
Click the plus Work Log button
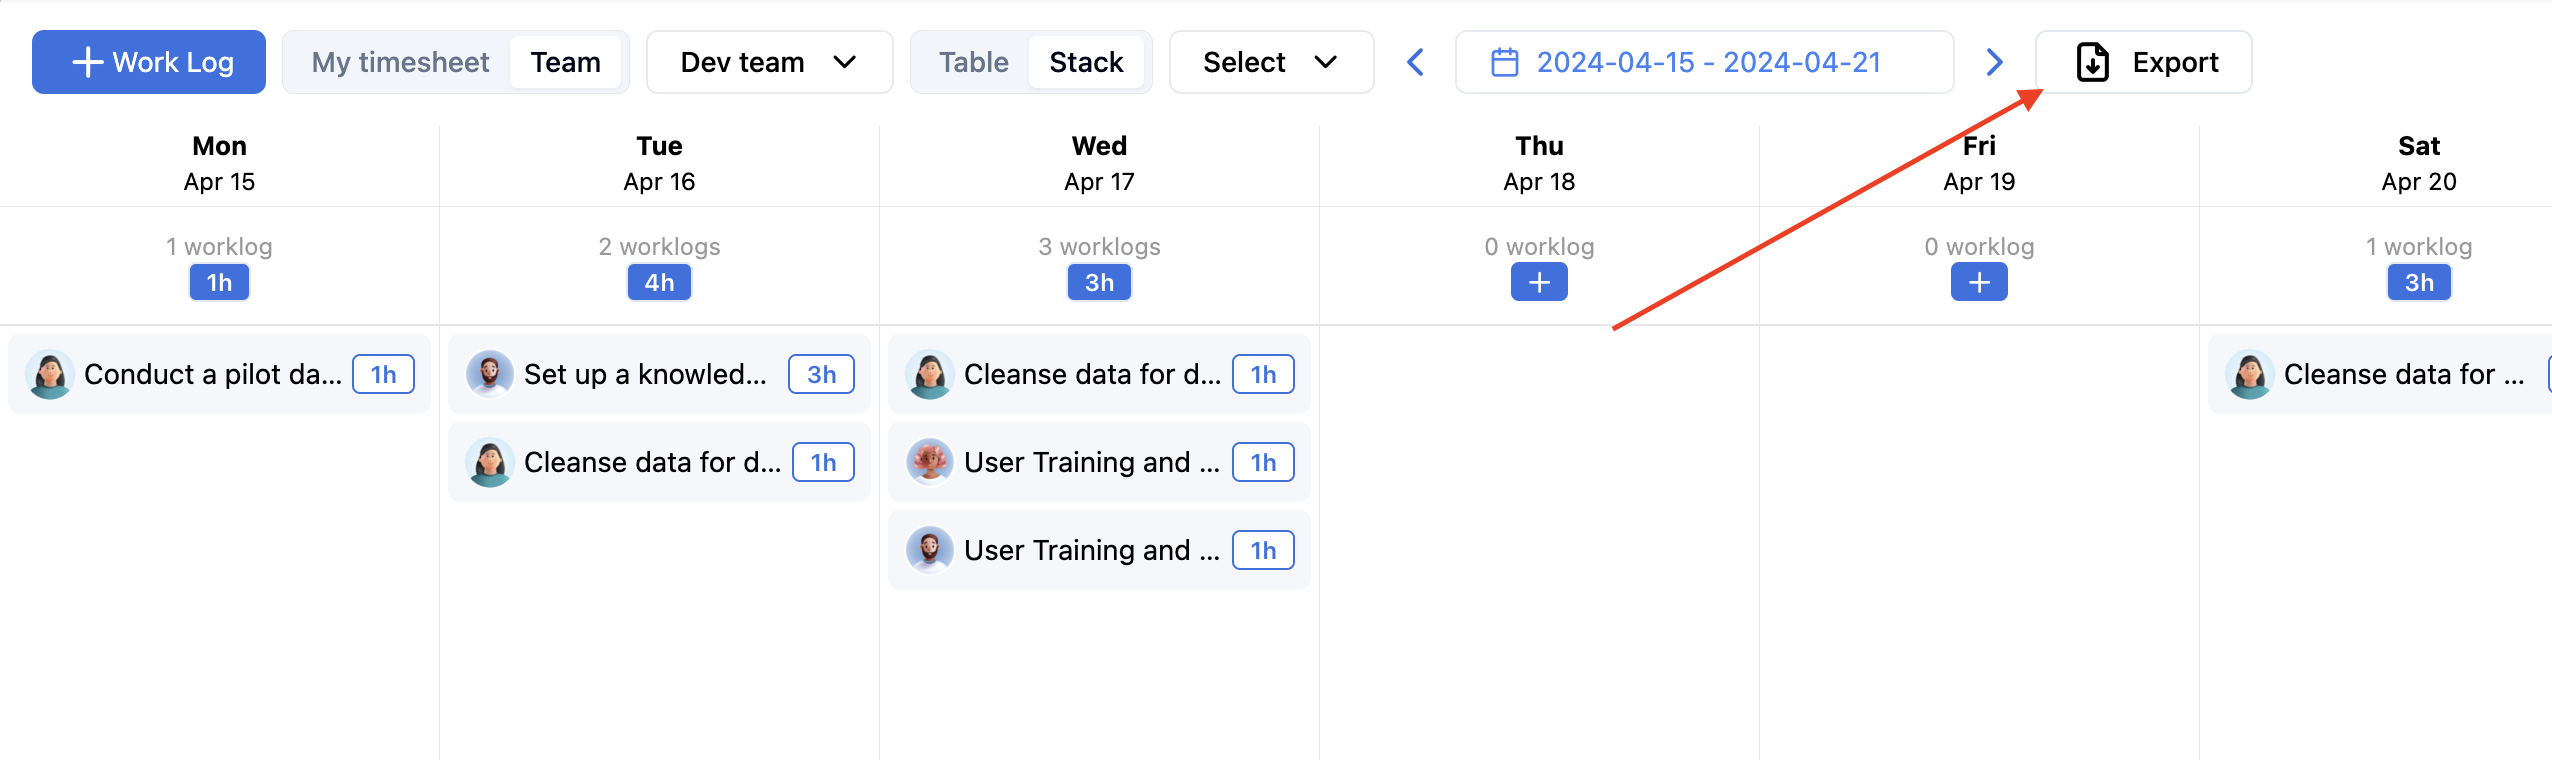pyautogui.click(x=149, y=62)
